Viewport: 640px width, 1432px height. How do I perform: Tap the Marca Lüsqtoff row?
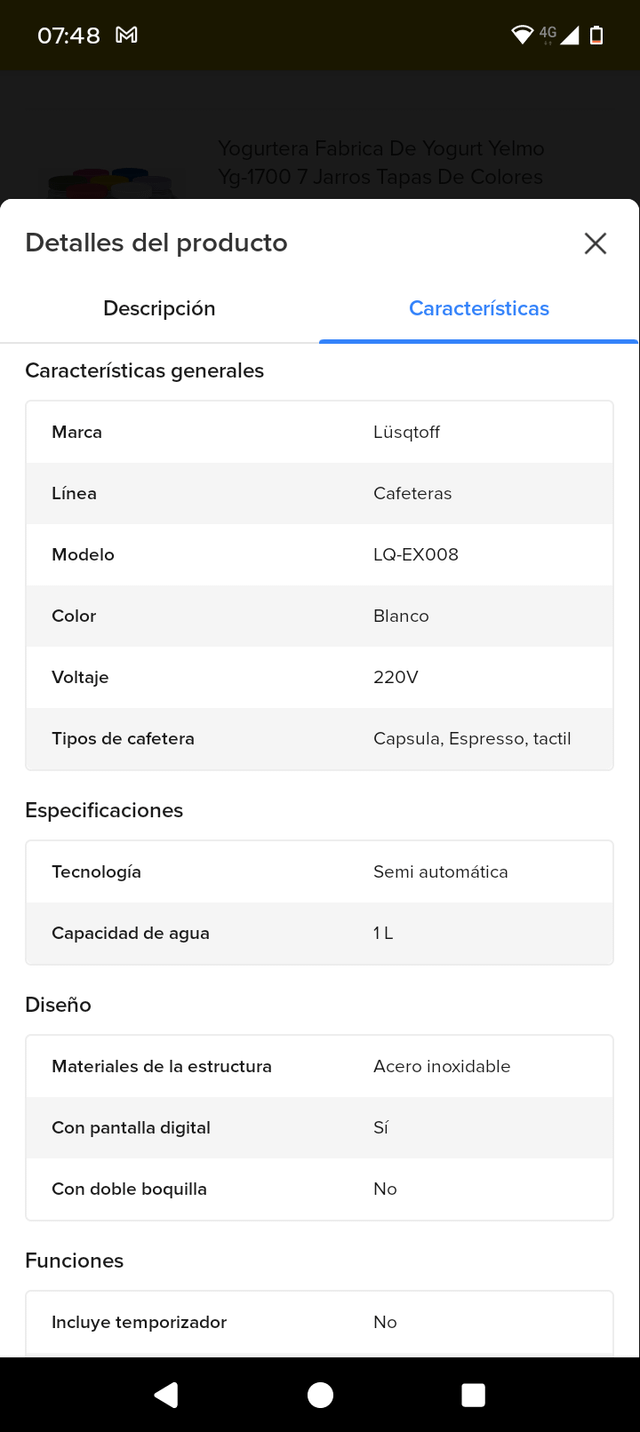click(319, 432)
